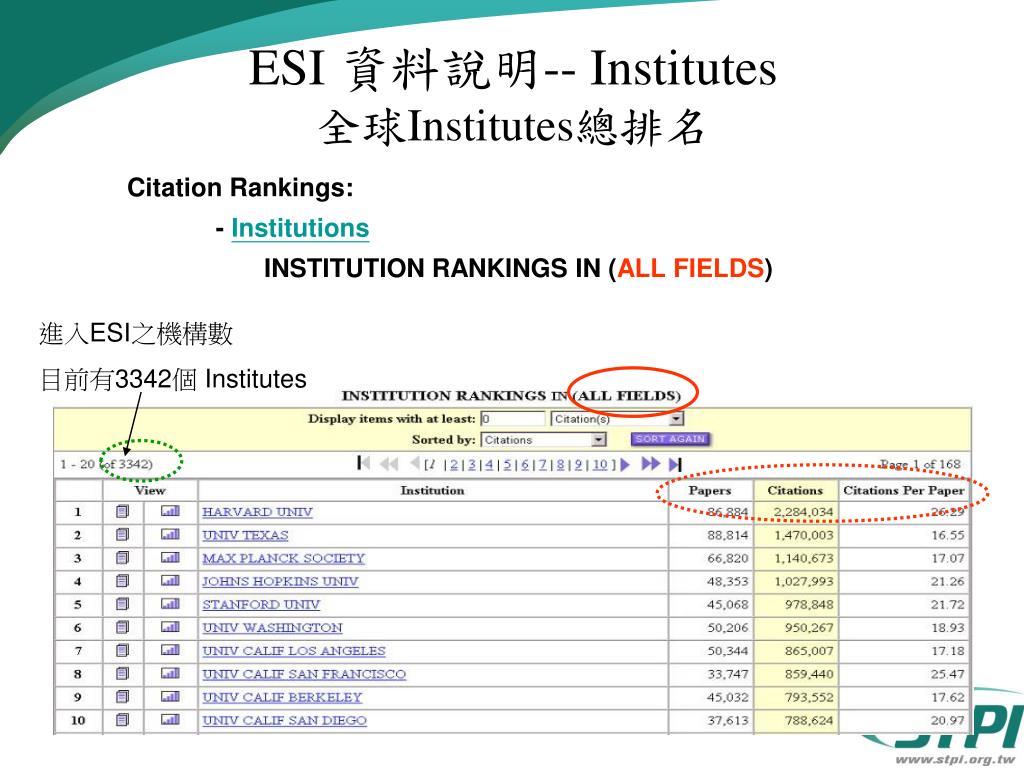The image size is (1024, 768).
Task: Open document icon for Univ Calif Berkeley row
Action: (122, 697)
